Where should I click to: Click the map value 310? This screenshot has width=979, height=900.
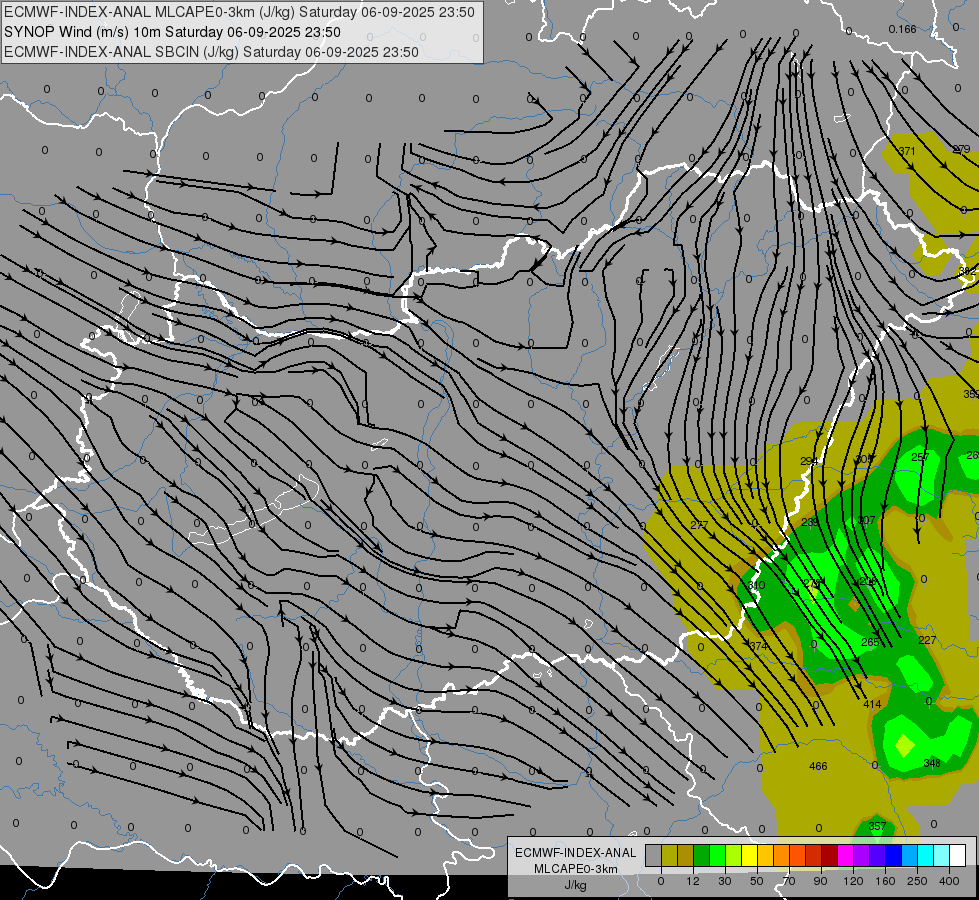756,585
